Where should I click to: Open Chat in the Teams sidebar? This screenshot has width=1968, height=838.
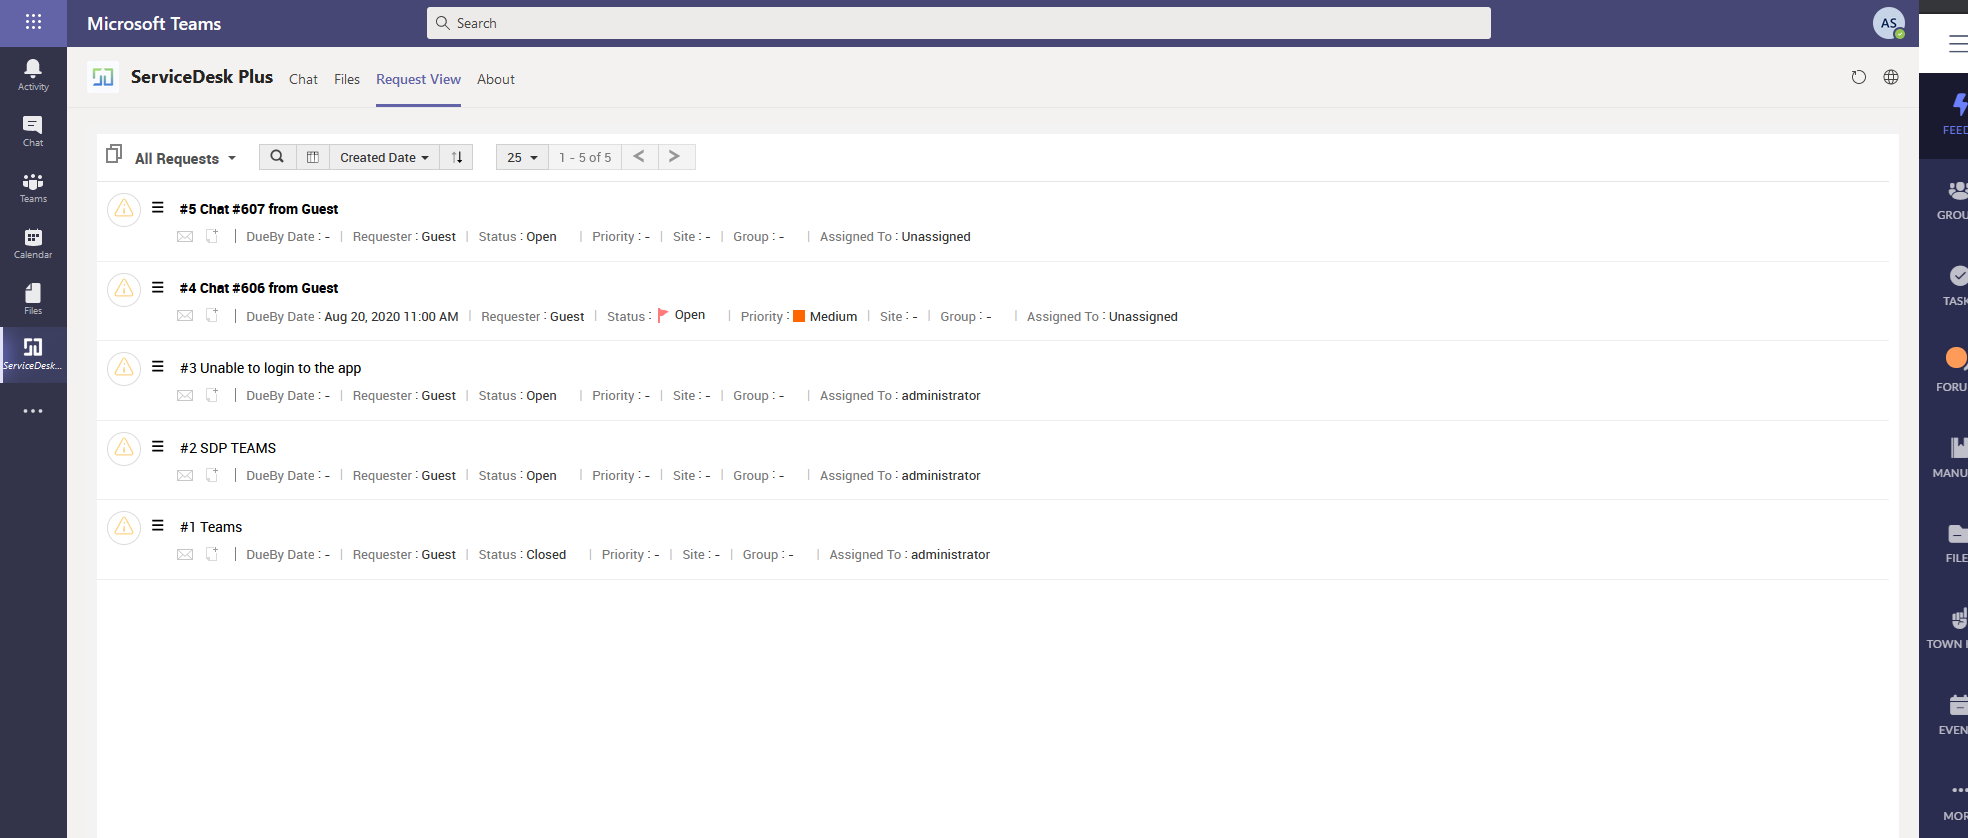[33, 131]
